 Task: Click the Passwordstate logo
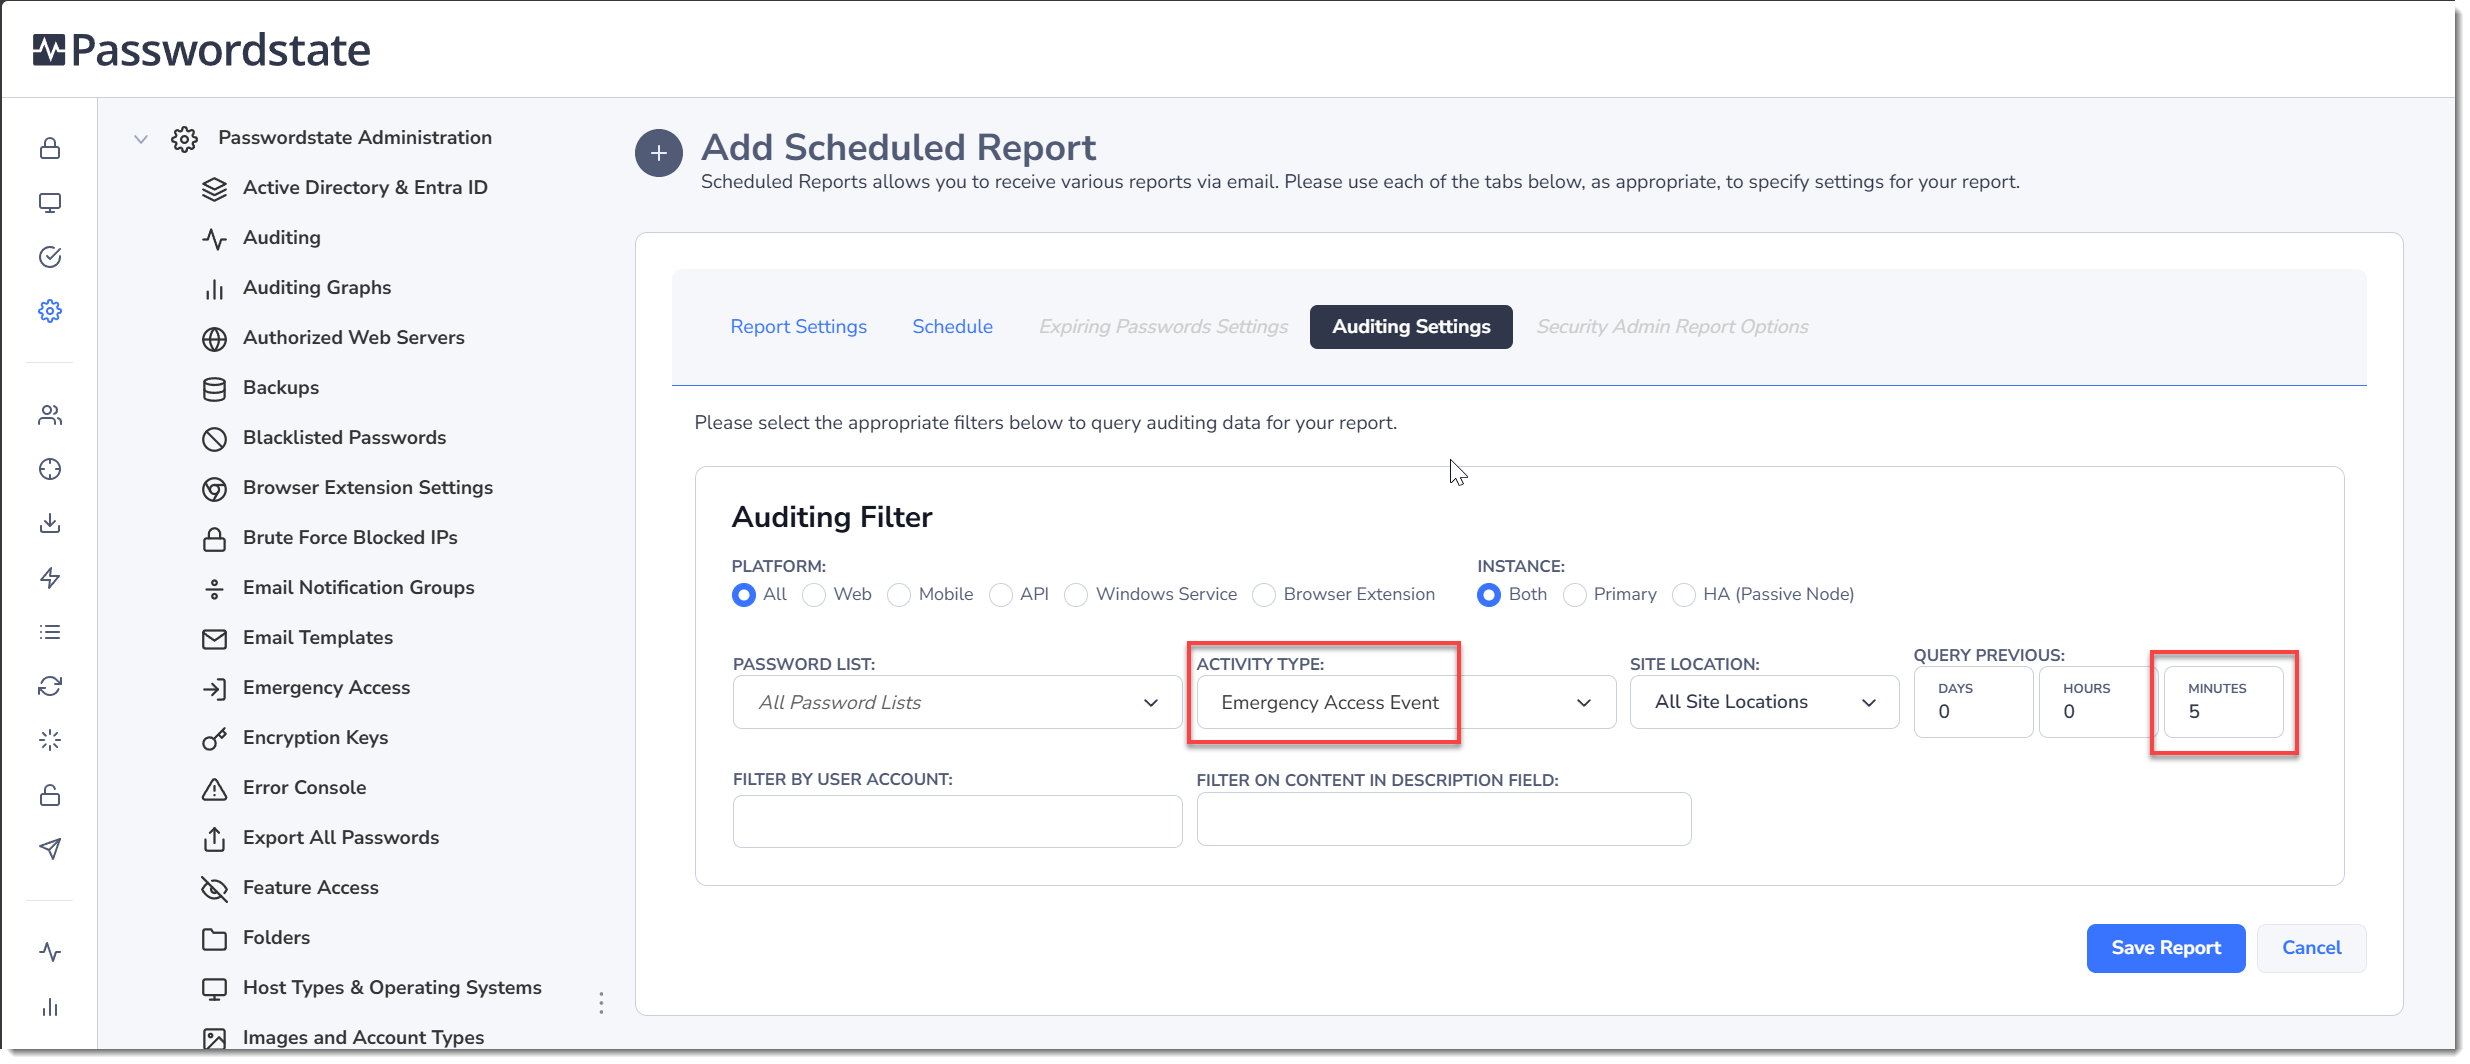(201, 50)
